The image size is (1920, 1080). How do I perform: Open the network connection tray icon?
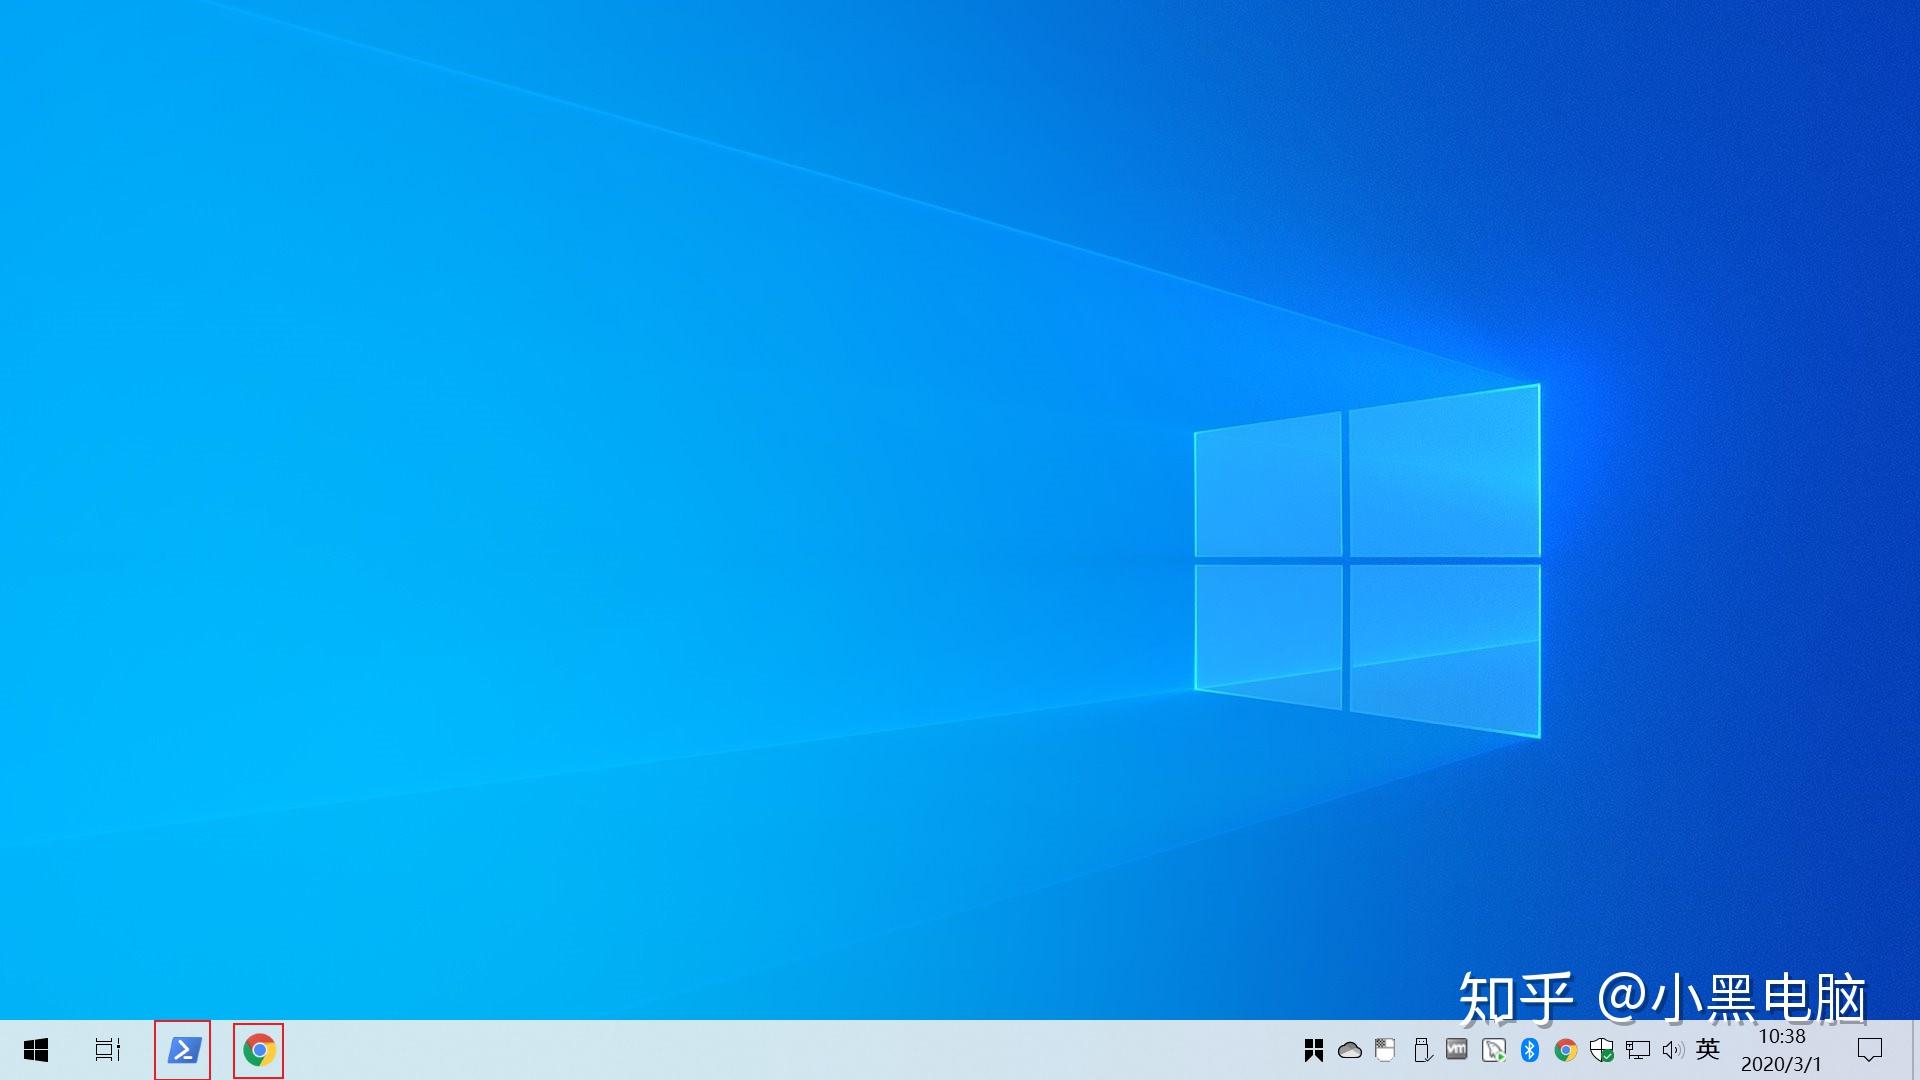click(1638, 1050)
